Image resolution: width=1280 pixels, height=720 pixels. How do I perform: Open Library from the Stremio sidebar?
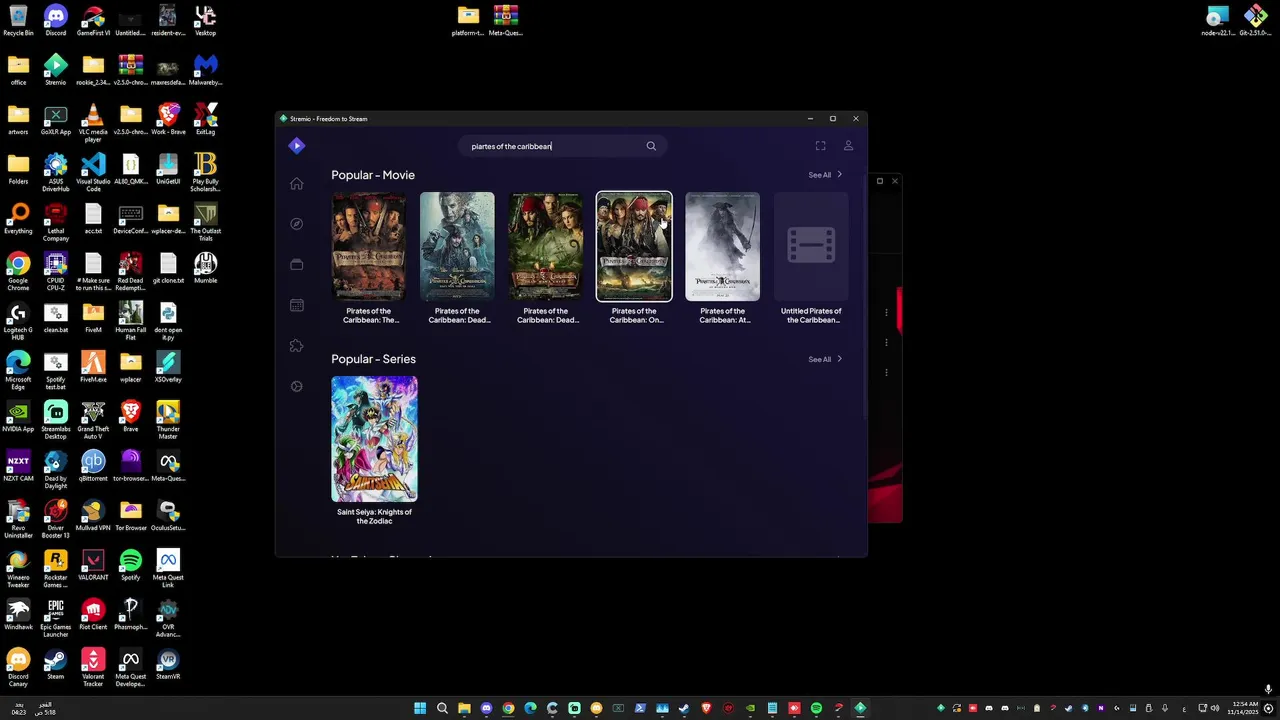[x=296, y=265]
